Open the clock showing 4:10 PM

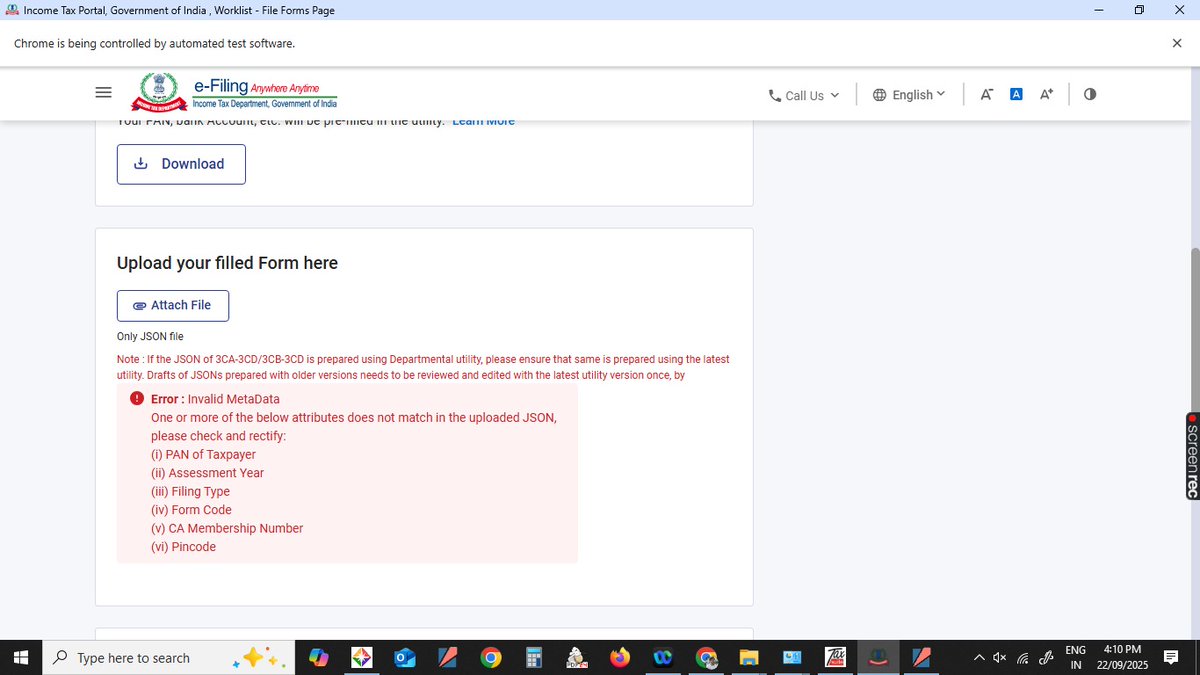point(1122,657)
